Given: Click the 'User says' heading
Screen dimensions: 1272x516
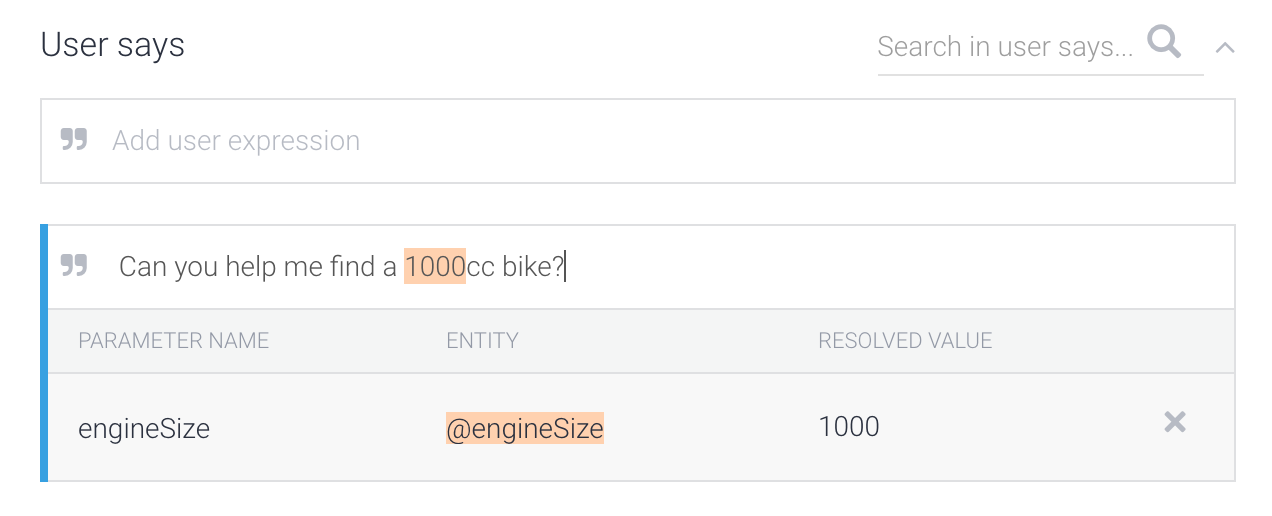Looking at the screenshot, I should pyautogui.click(x=113, y=45).
